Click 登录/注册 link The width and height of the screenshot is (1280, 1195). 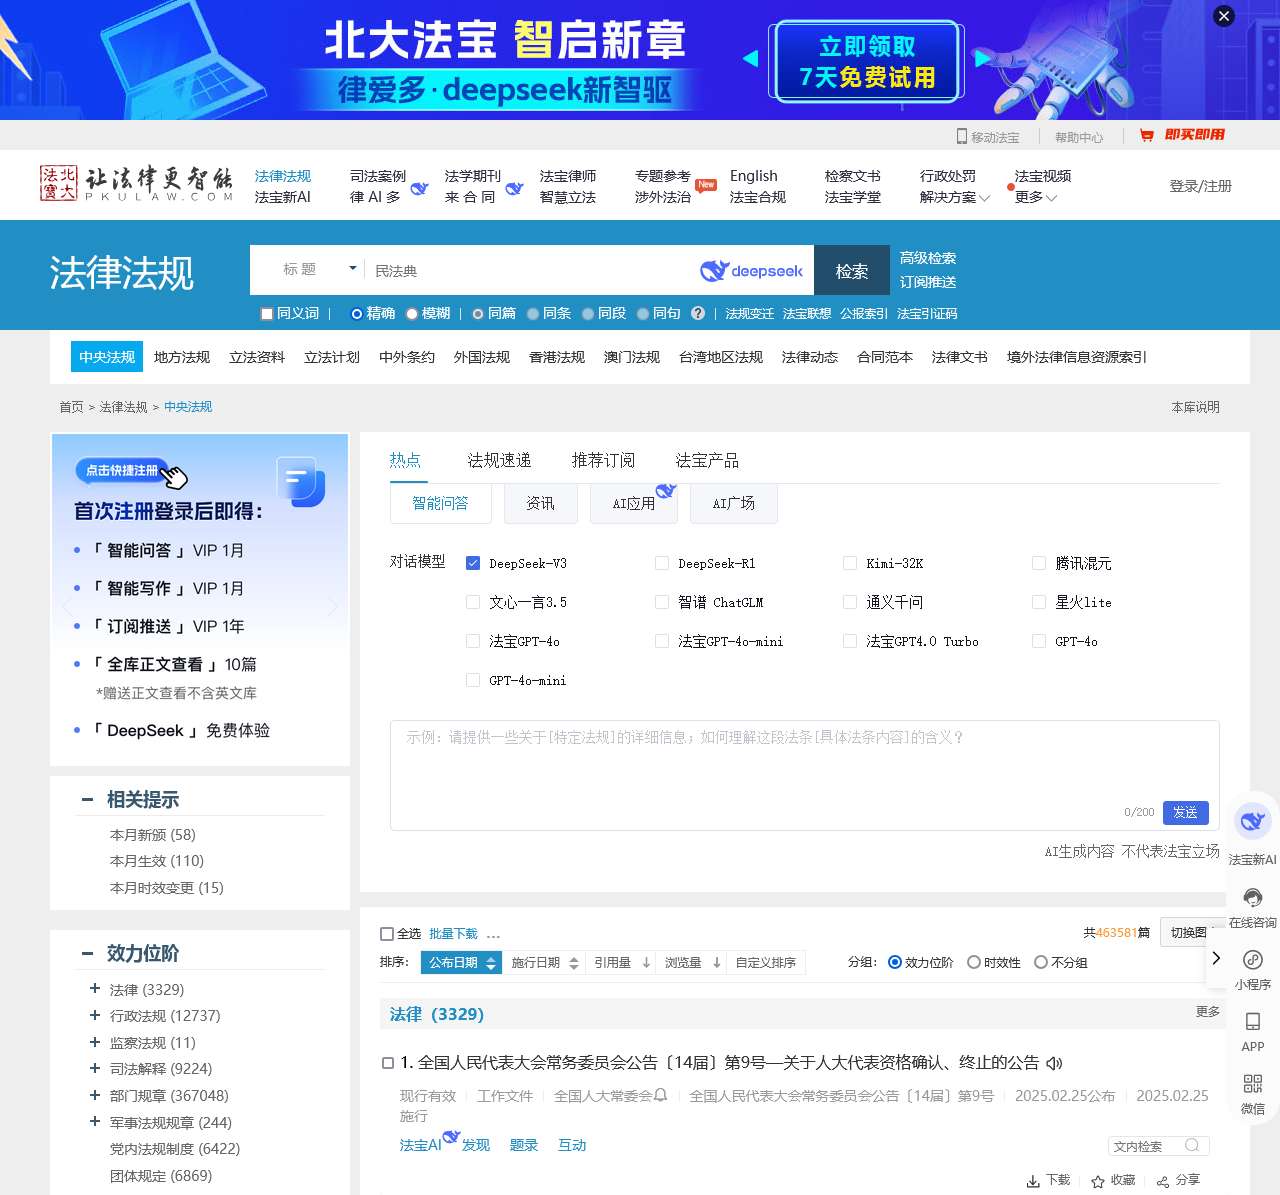point(1201,186)
